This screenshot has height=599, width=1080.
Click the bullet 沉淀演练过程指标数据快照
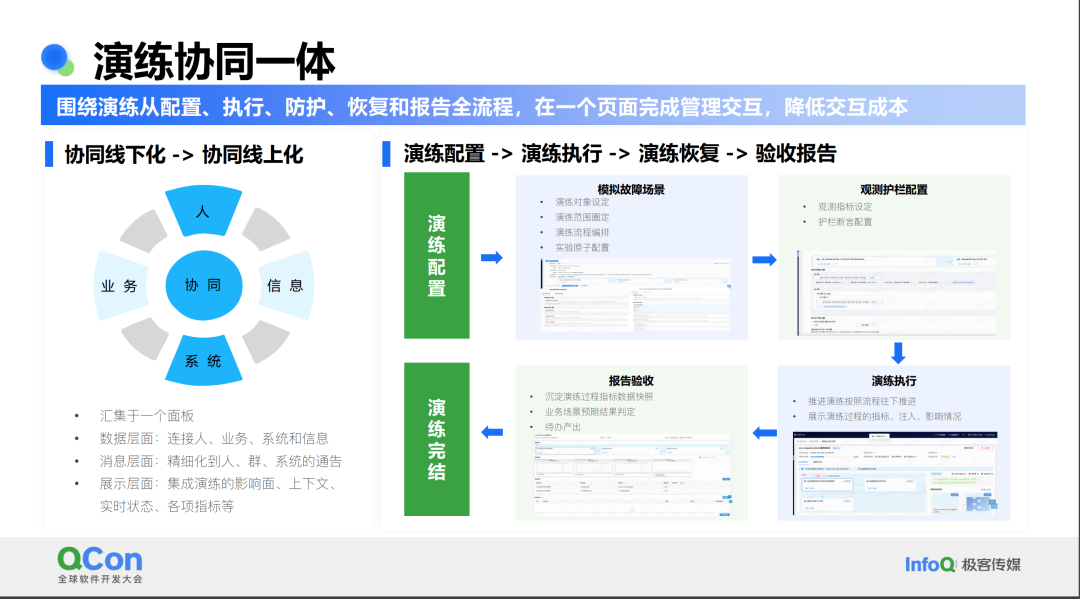pyautogui.click(x=599, y=397)
